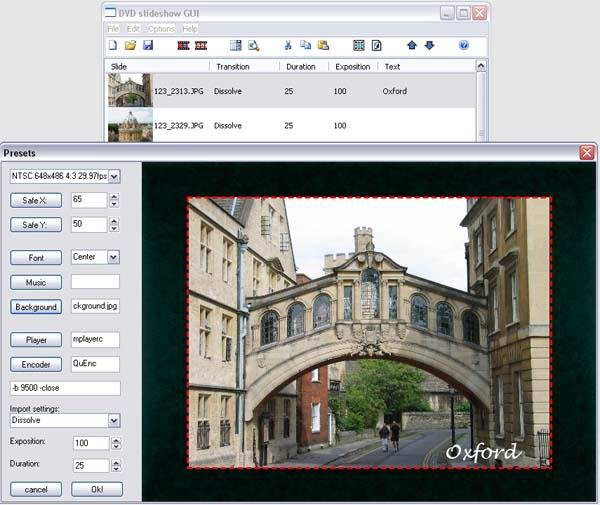Open the File menu

pyautogui.click(x=113, y=29)
